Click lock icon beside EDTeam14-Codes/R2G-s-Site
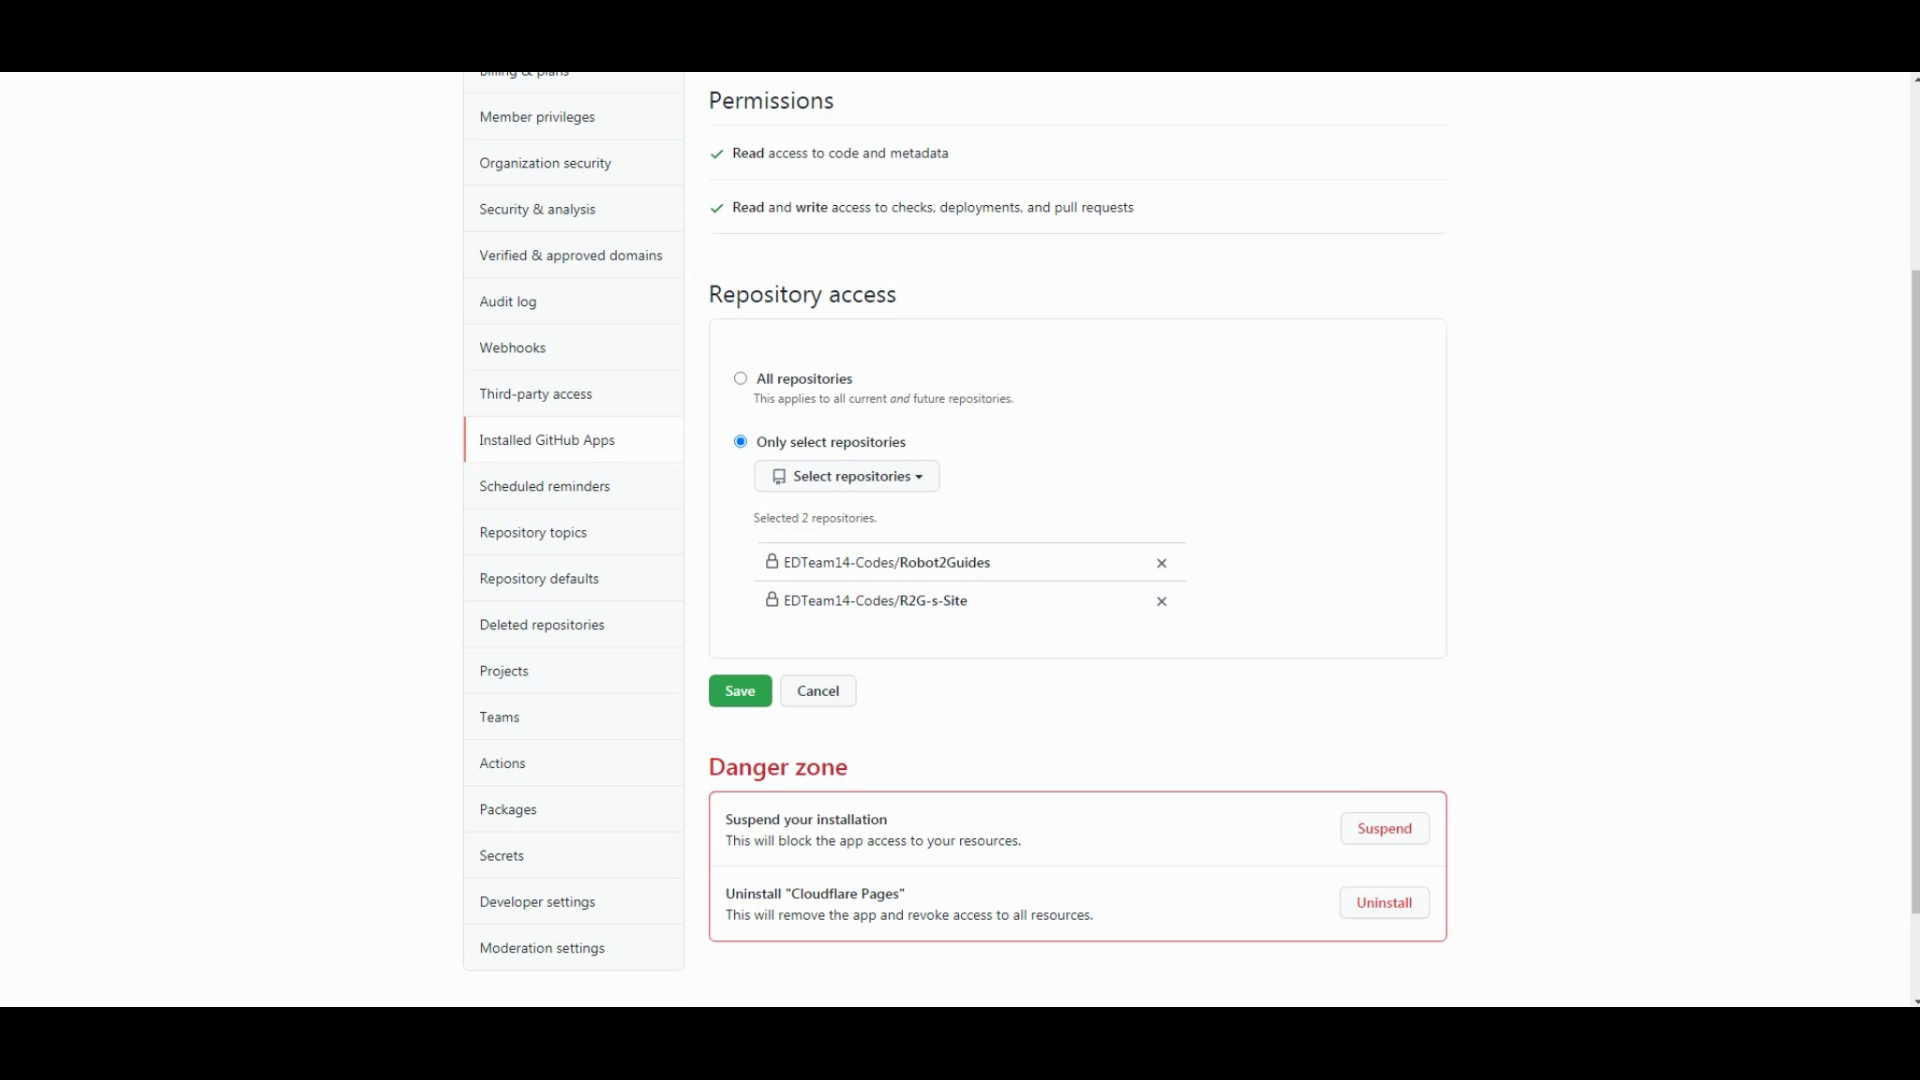The height and width of the screenshot is (1080, 1920). tap(771, 600)
